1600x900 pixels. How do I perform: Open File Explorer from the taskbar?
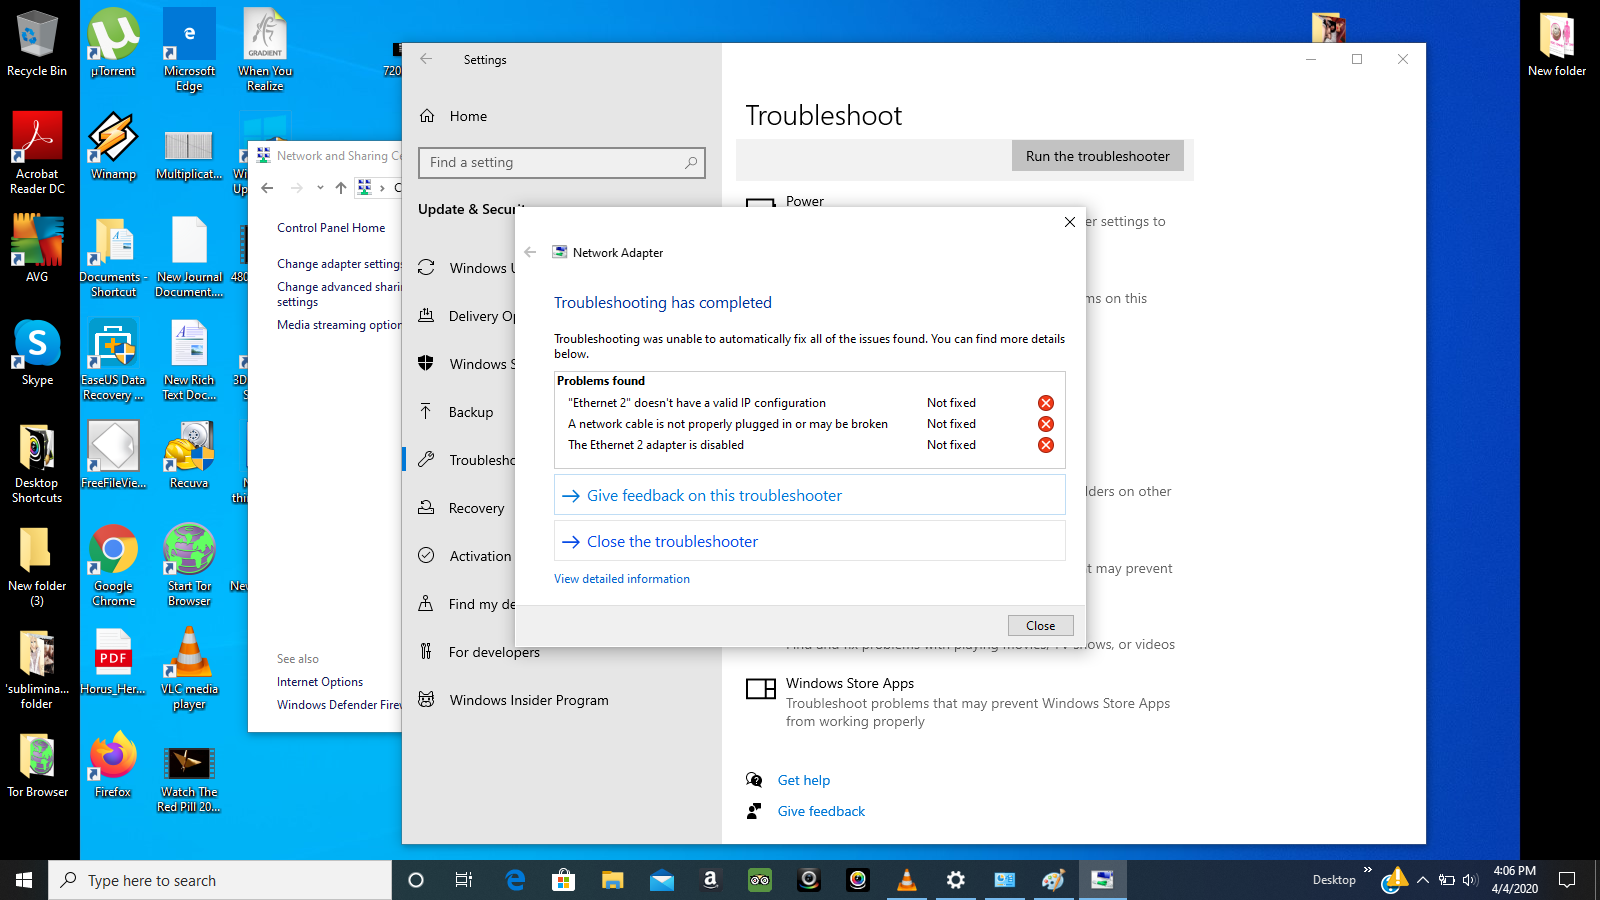(x=612, y=880)
